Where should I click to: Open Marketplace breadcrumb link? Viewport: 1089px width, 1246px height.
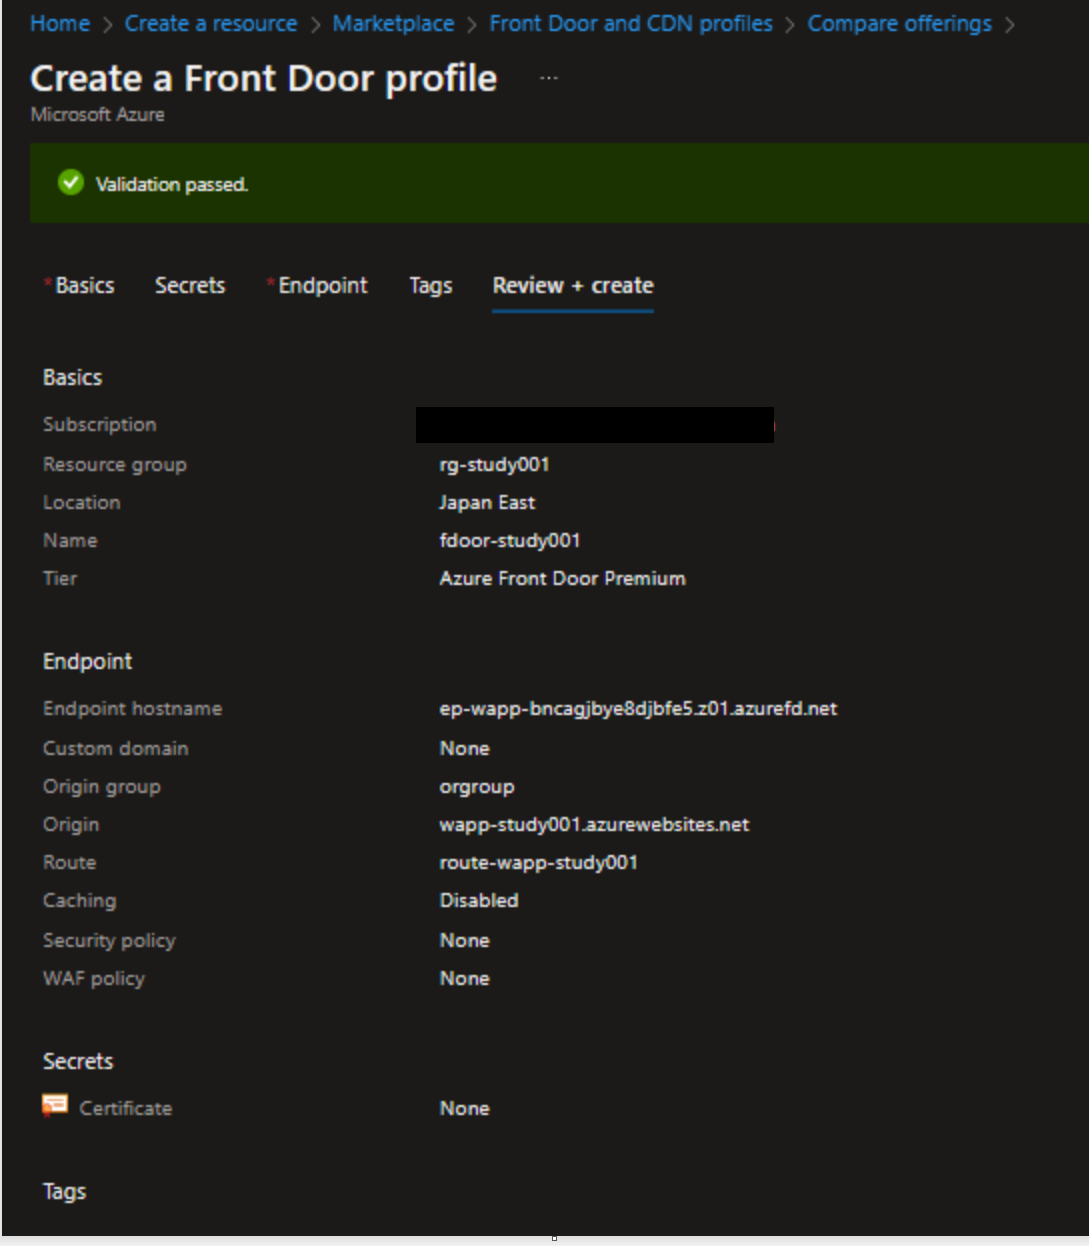coord(393,23)
